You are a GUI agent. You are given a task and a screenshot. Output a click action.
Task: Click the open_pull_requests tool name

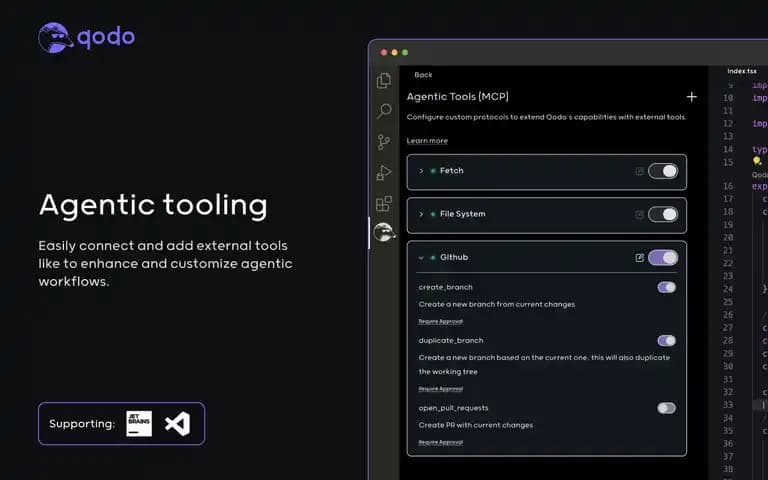[454, 408]
